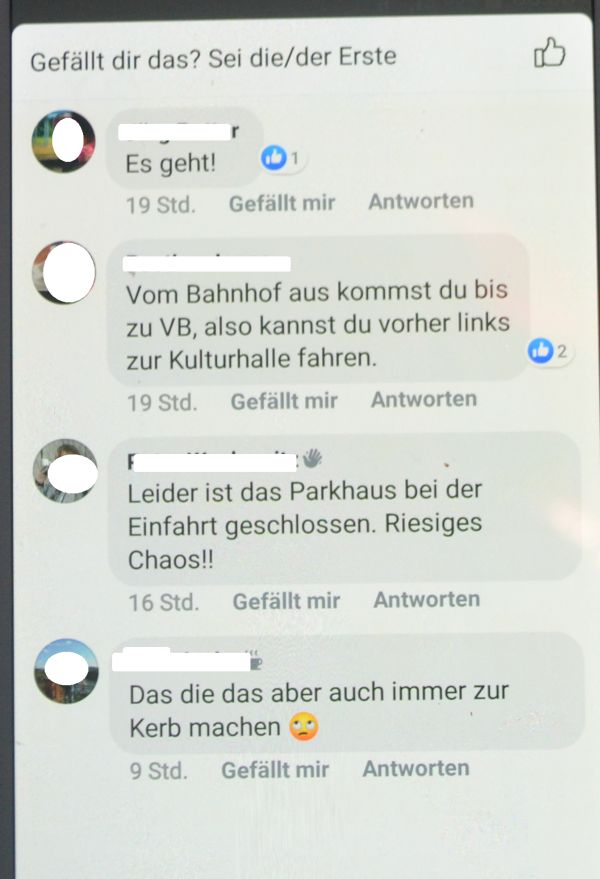Open the waving hand badge beside third commenter name
The width and height of the screenshot is (600, 879).
coord(312,459)
